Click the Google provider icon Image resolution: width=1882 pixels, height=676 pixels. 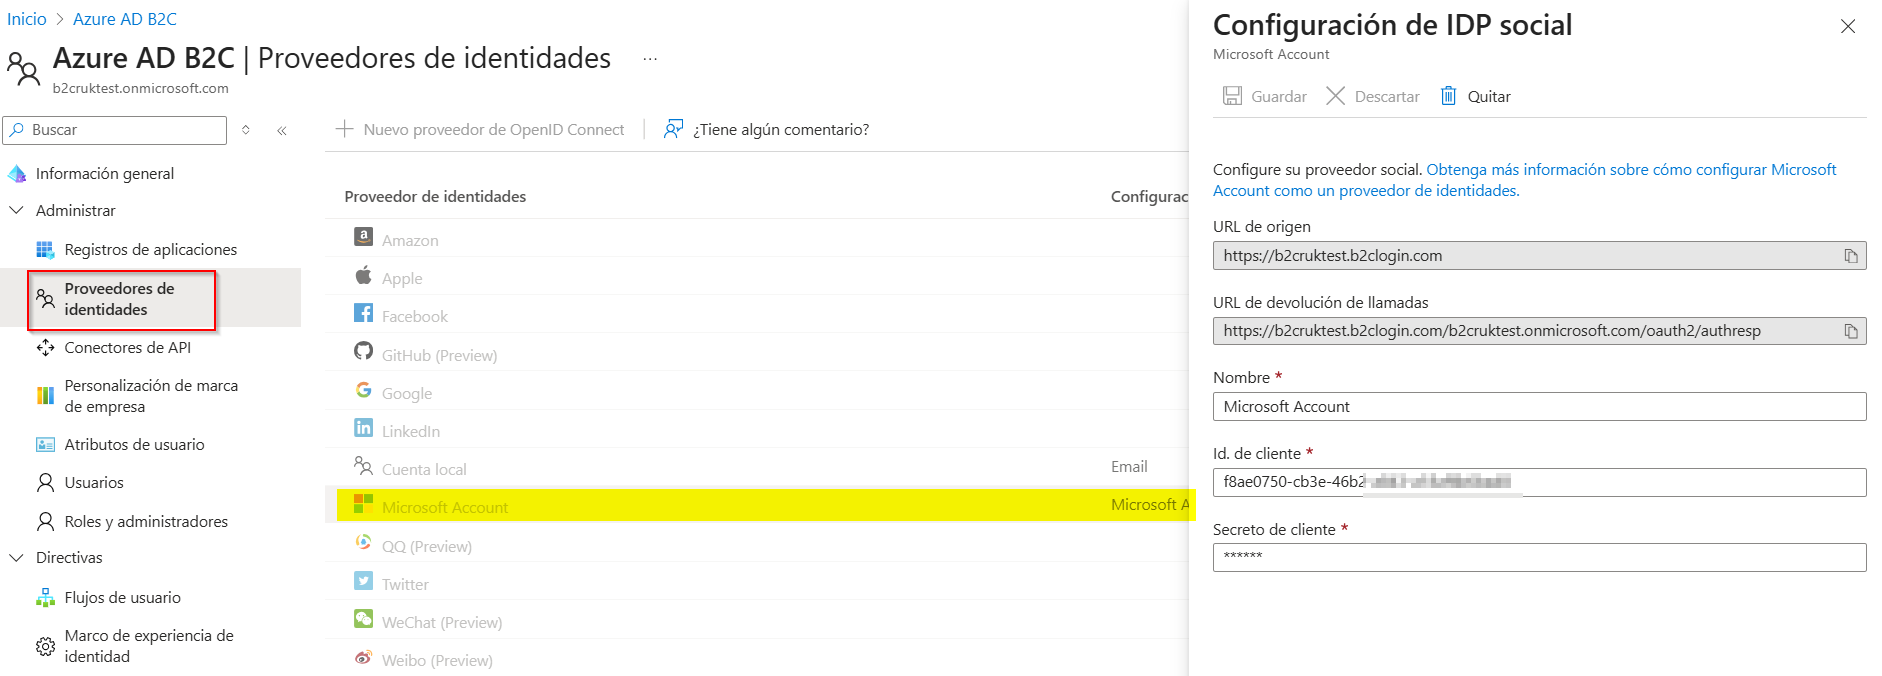[x=363, y=390]
